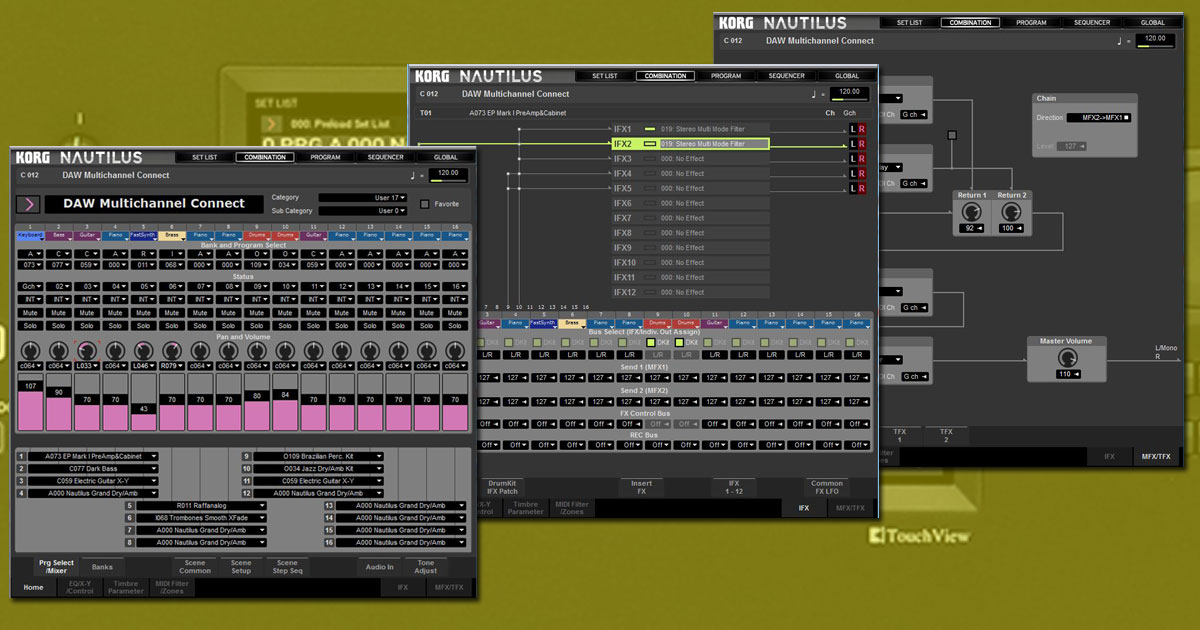The height and width of the screenshot is (630, 1200).
Task: Click the Return 2 knob in the MFX/TFX window
Action: [x=1010, y=213]
